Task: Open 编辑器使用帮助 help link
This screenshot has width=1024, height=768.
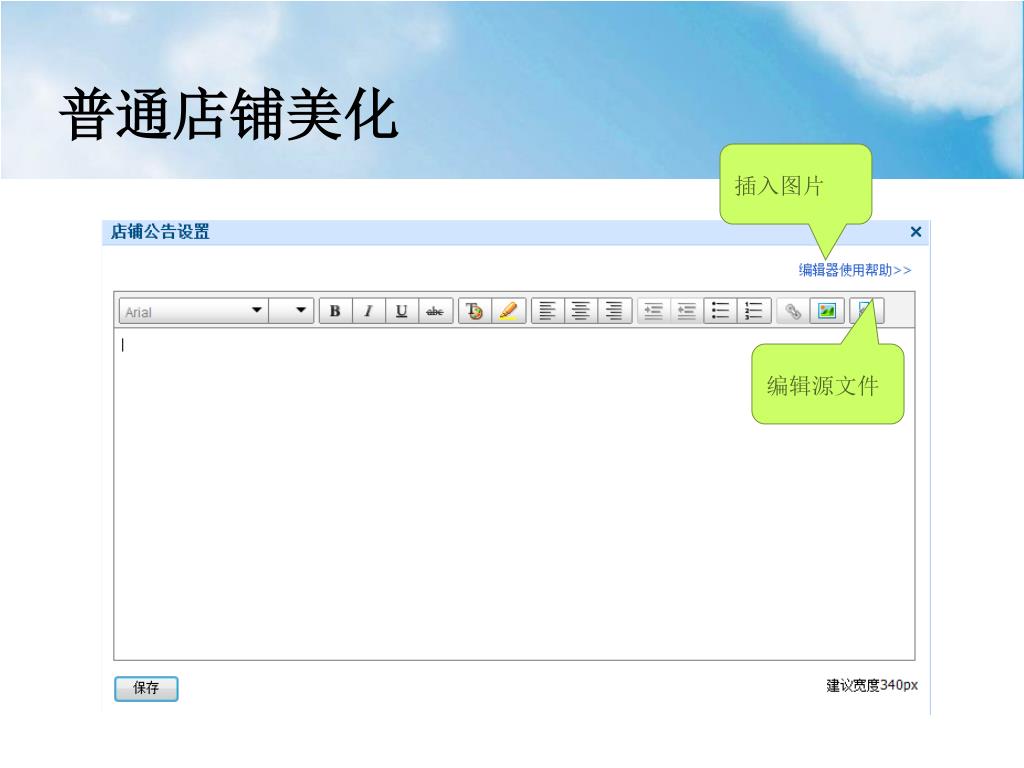Action: click(x=854, y=270)
